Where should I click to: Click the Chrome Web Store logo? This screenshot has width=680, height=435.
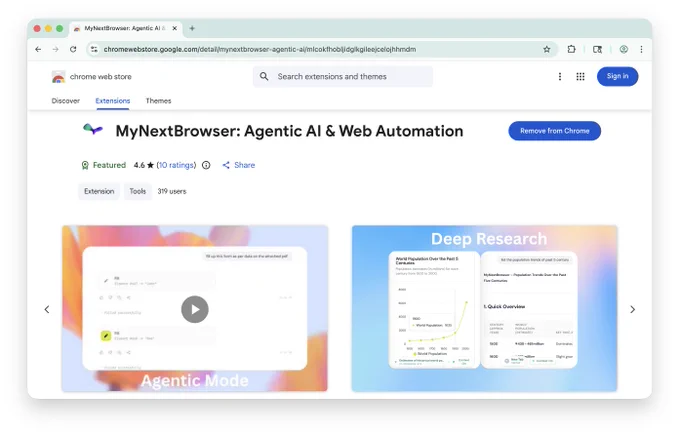pos(58,77)
